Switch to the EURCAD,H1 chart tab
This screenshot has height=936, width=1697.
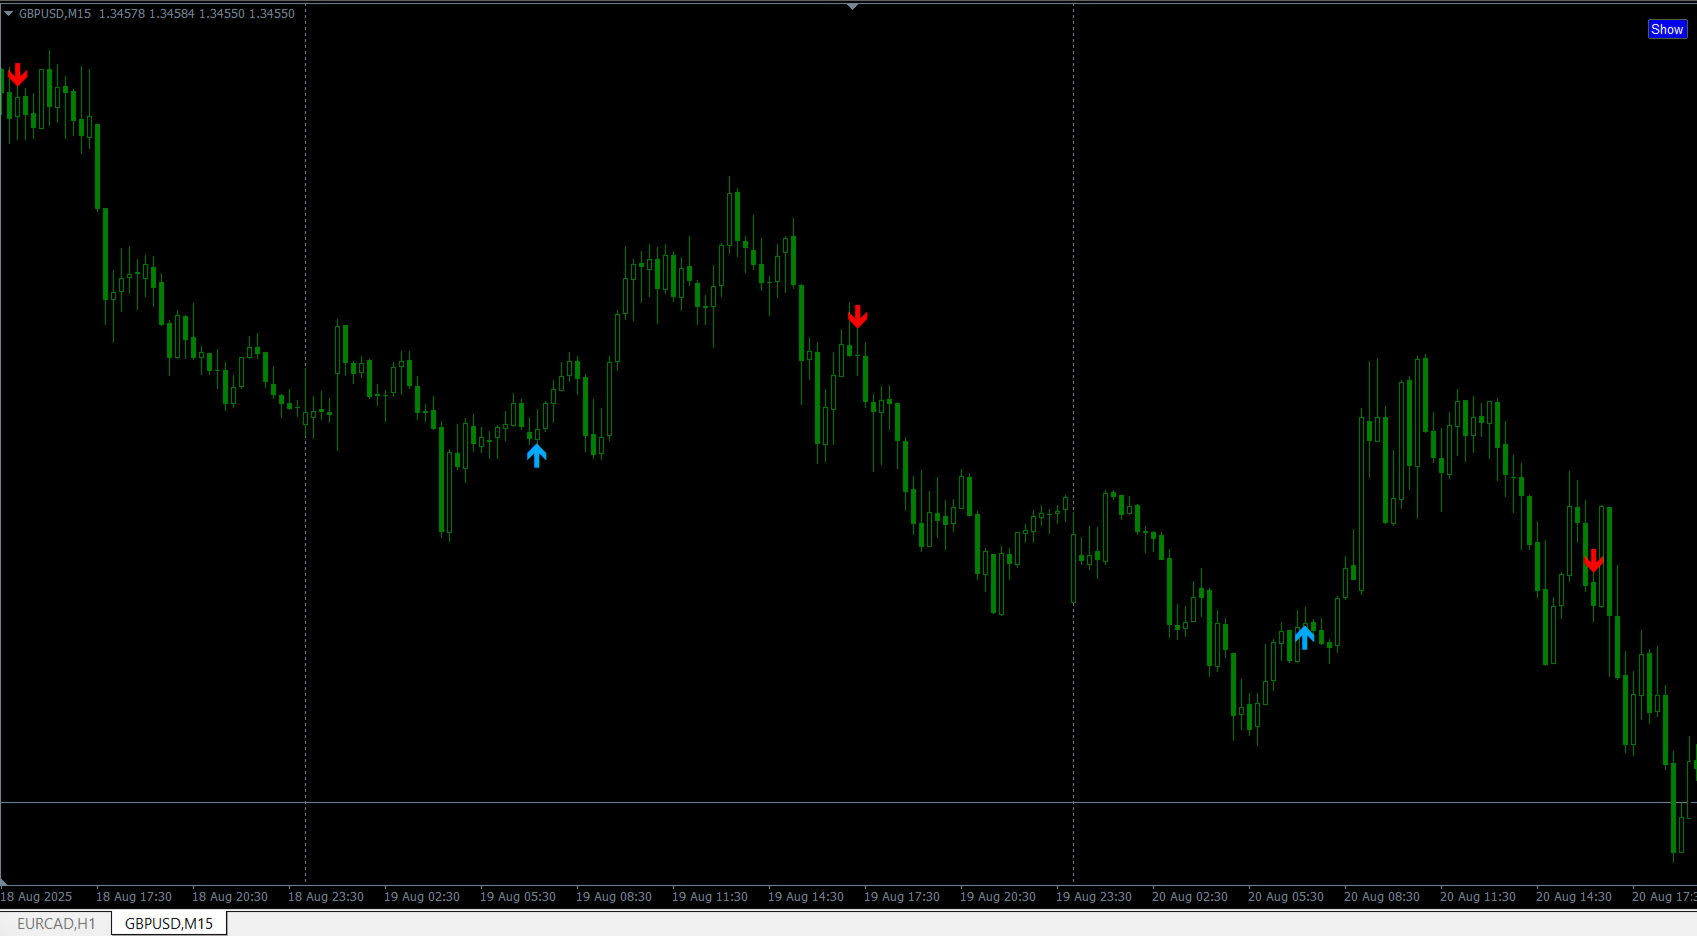(56, 923)
